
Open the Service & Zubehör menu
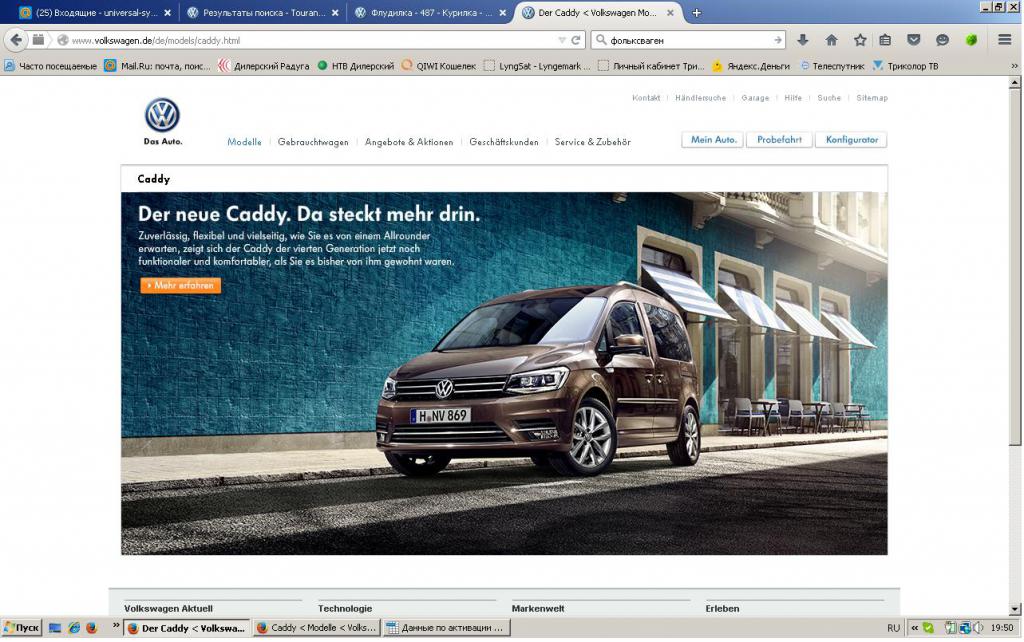click(x=592, y=142)
